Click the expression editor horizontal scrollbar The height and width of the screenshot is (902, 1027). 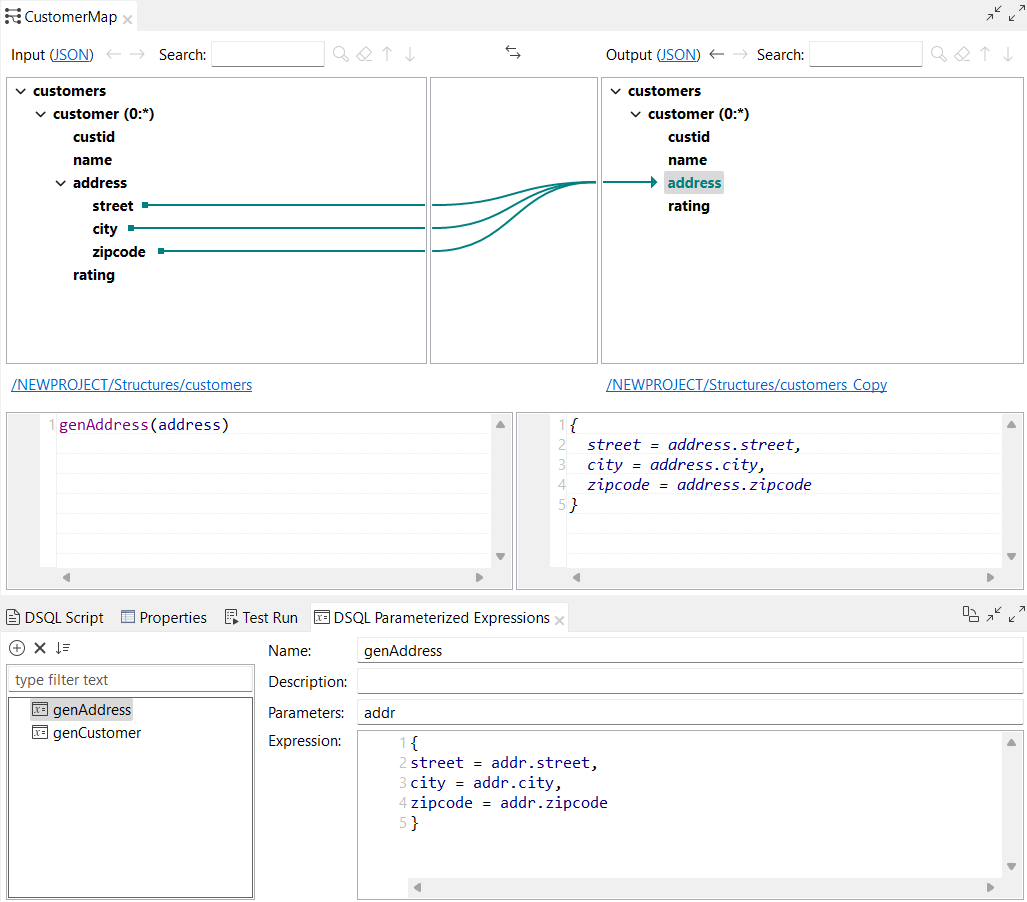pyautogui.click(x=700, y=886)
